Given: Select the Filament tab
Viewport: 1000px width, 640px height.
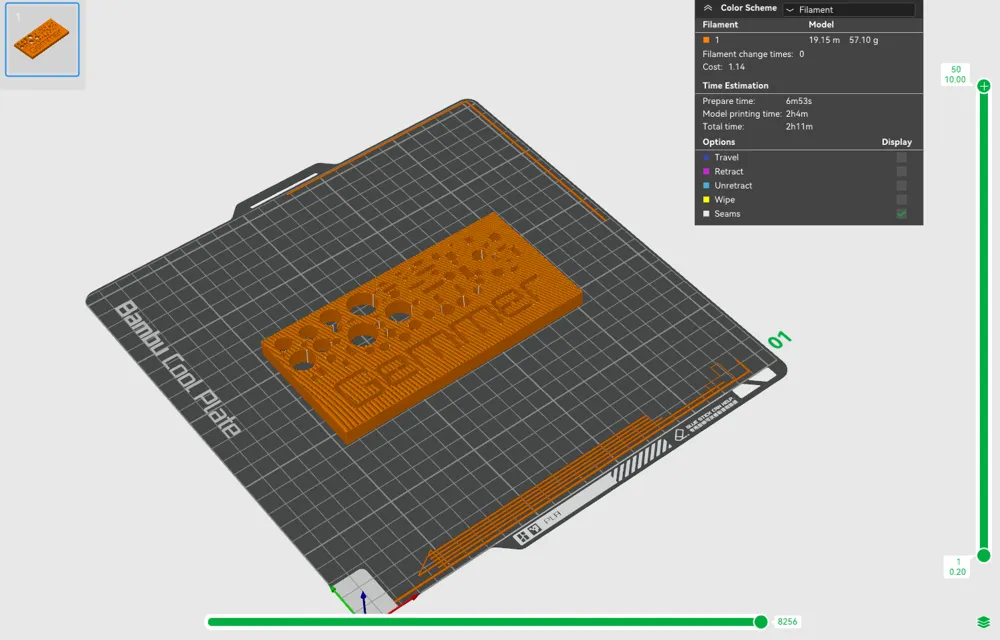Looking at the screenshot, I should (x=720, y=24).
